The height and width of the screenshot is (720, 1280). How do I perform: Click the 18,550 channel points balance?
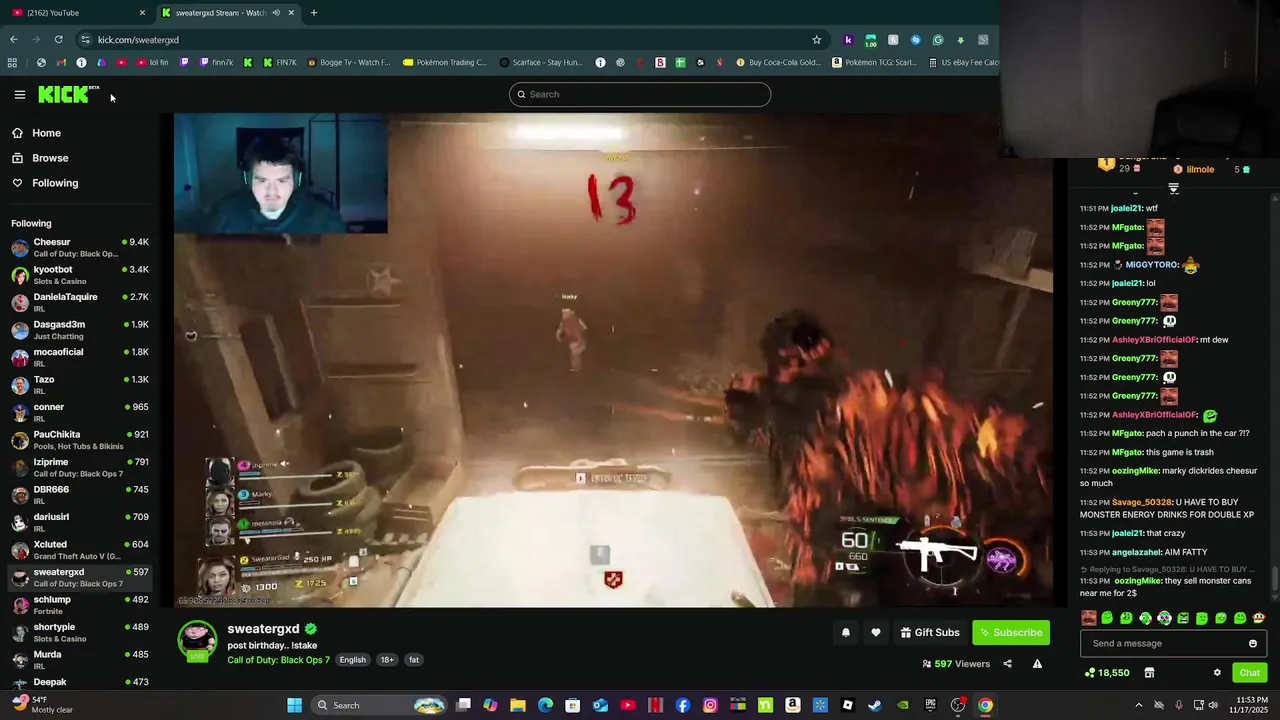pos(1107,673)
